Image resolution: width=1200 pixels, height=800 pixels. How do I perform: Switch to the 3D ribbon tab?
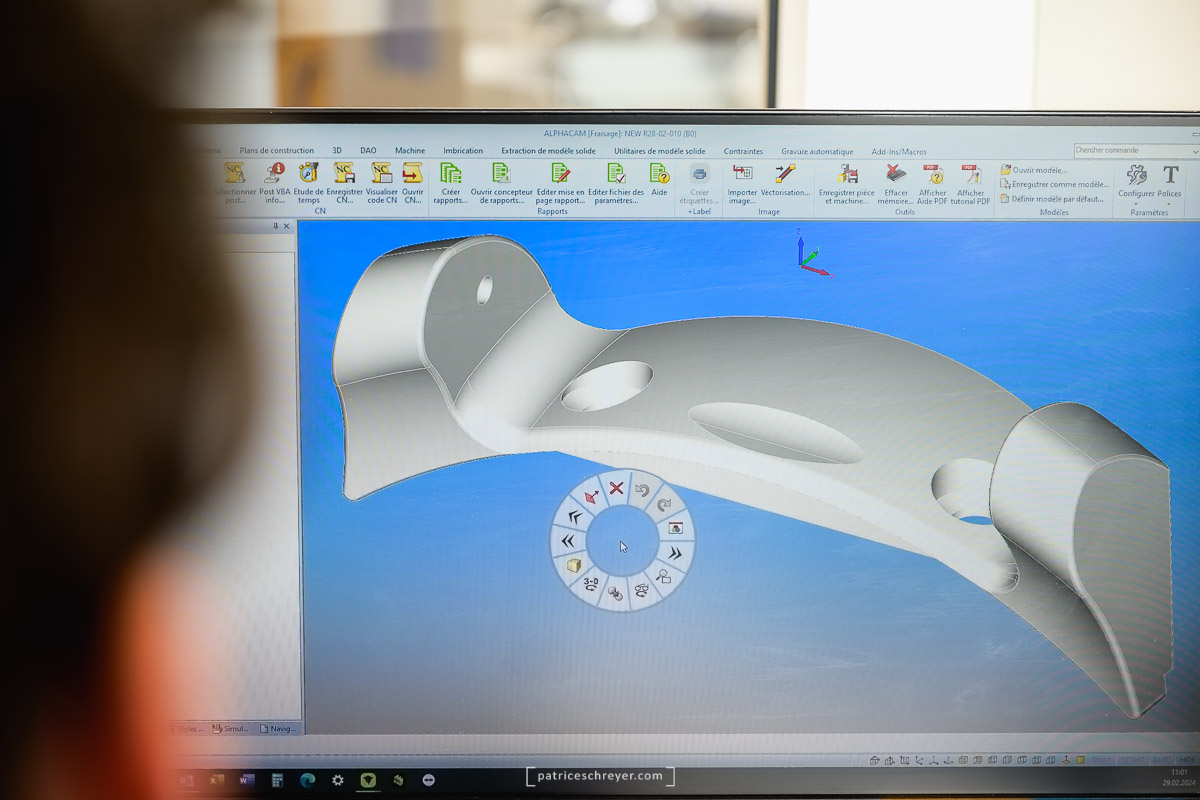(x=336, y=151)
